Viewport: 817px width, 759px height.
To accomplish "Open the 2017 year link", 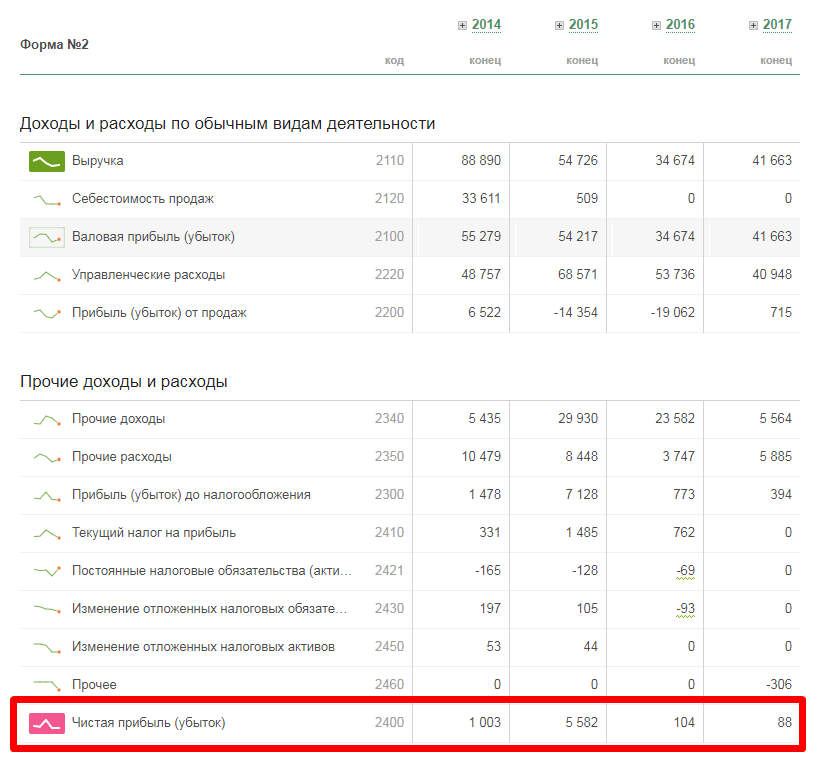I will tap(777, 24).
